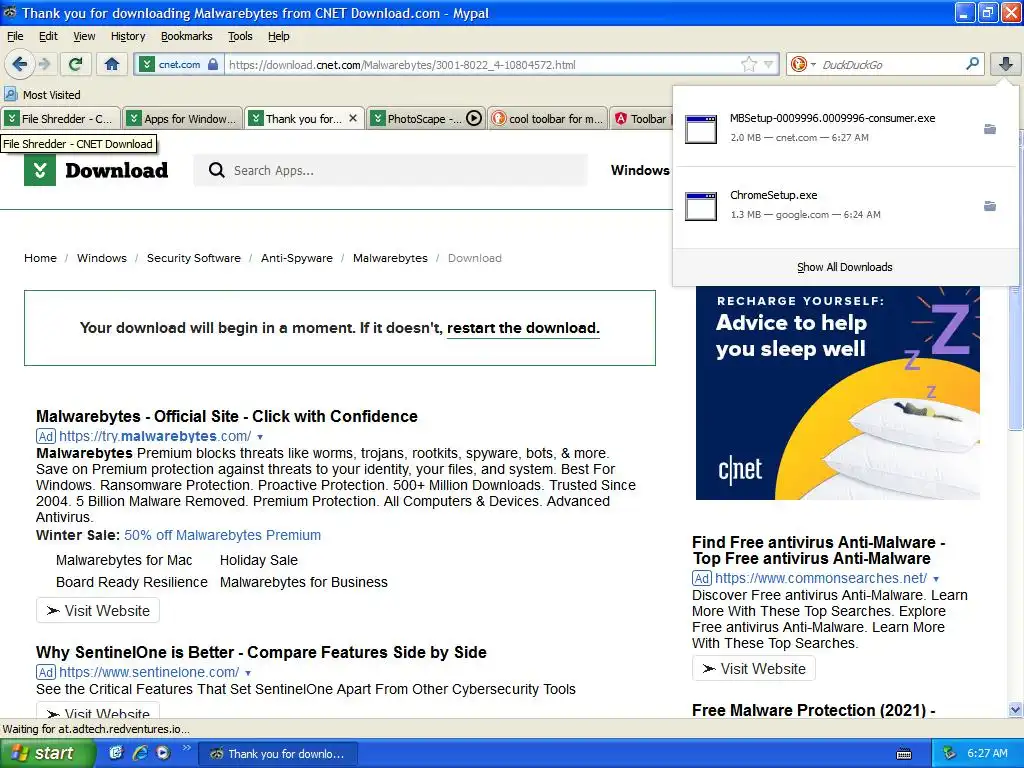Screen dimensions: 1024x768
Task: Open Windows Media Player Quick Launch icon
Action: [163, 753]
